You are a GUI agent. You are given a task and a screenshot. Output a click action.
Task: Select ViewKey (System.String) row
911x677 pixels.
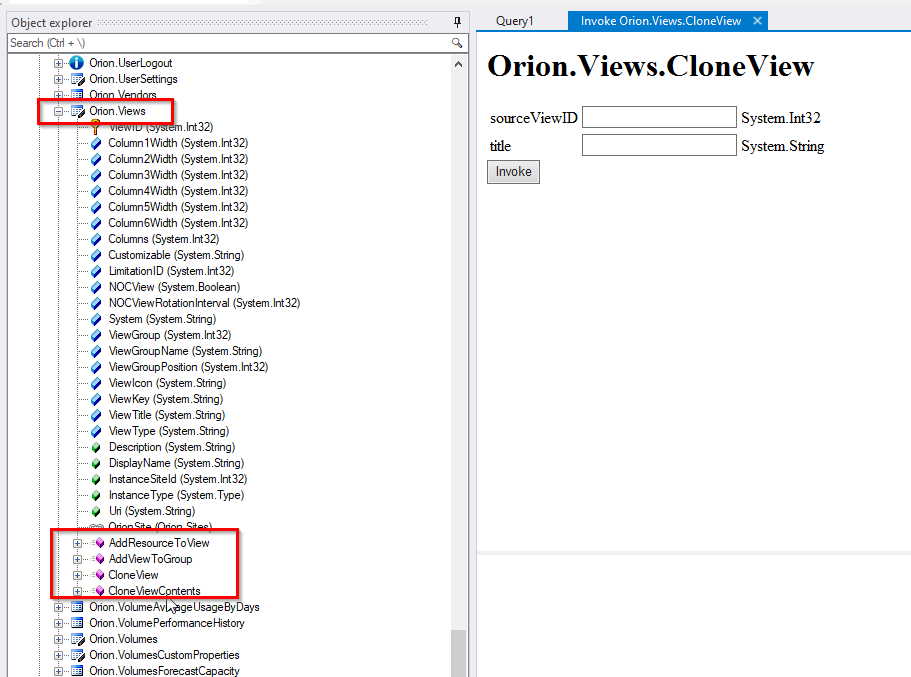coord(166,399)
